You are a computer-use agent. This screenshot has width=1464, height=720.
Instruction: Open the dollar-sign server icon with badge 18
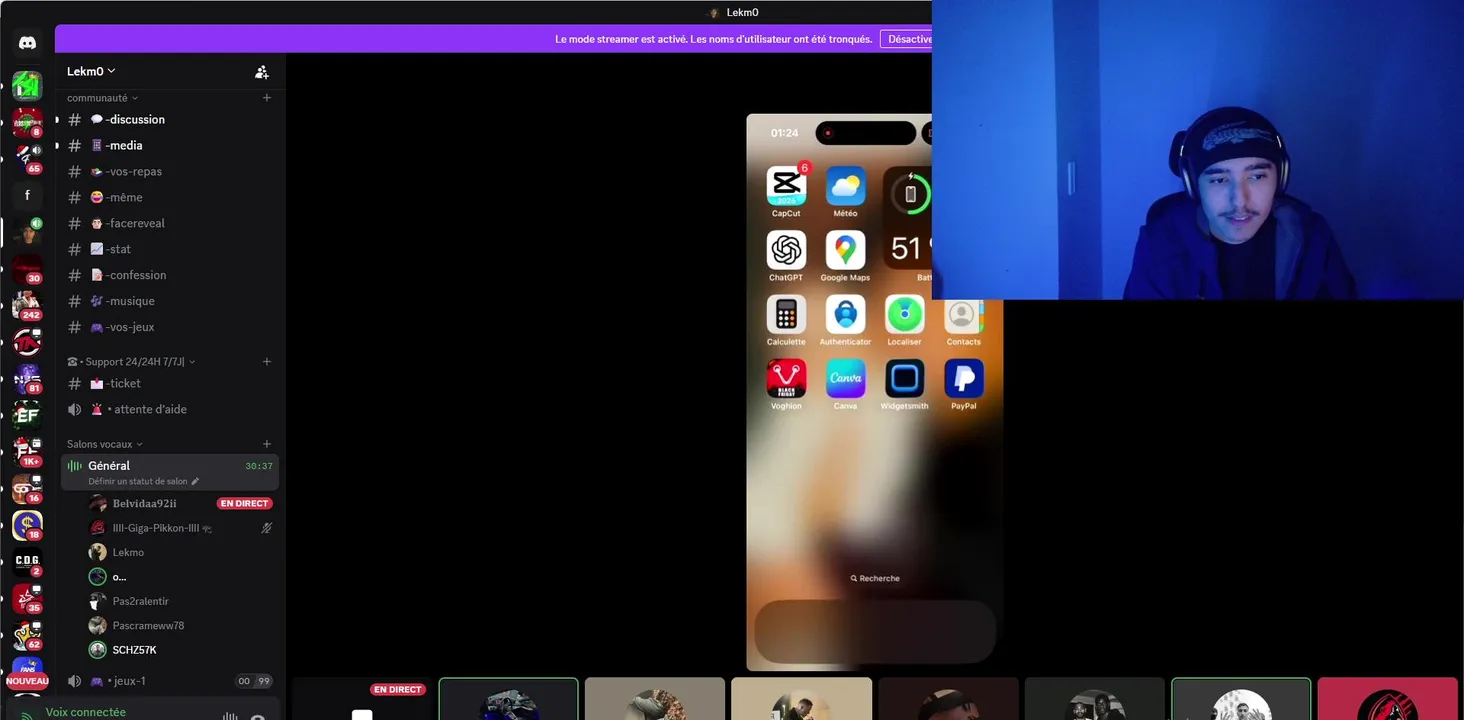coord(27,526)
